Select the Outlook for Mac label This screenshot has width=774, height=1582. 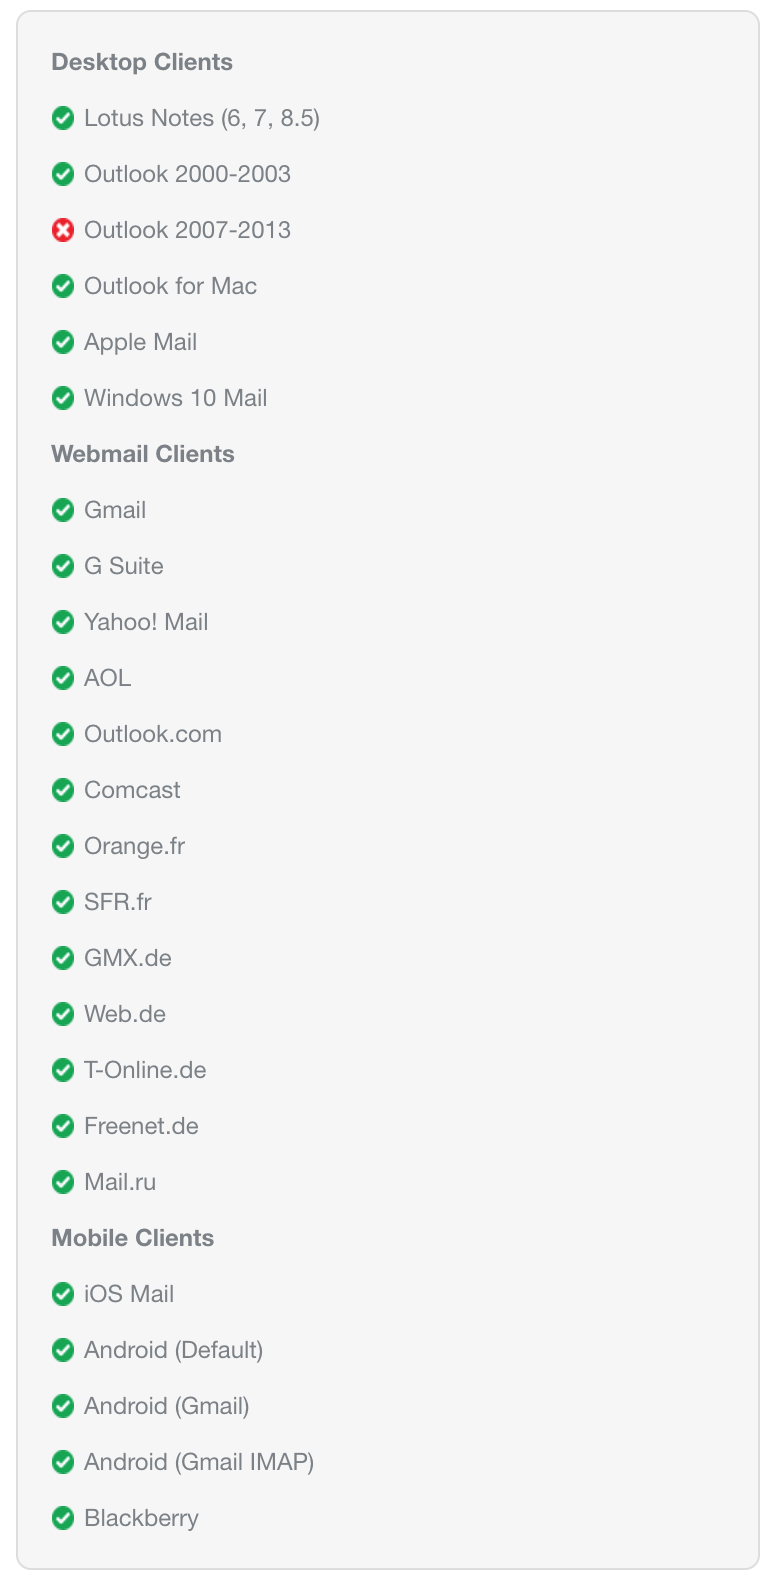coord(170,286)
